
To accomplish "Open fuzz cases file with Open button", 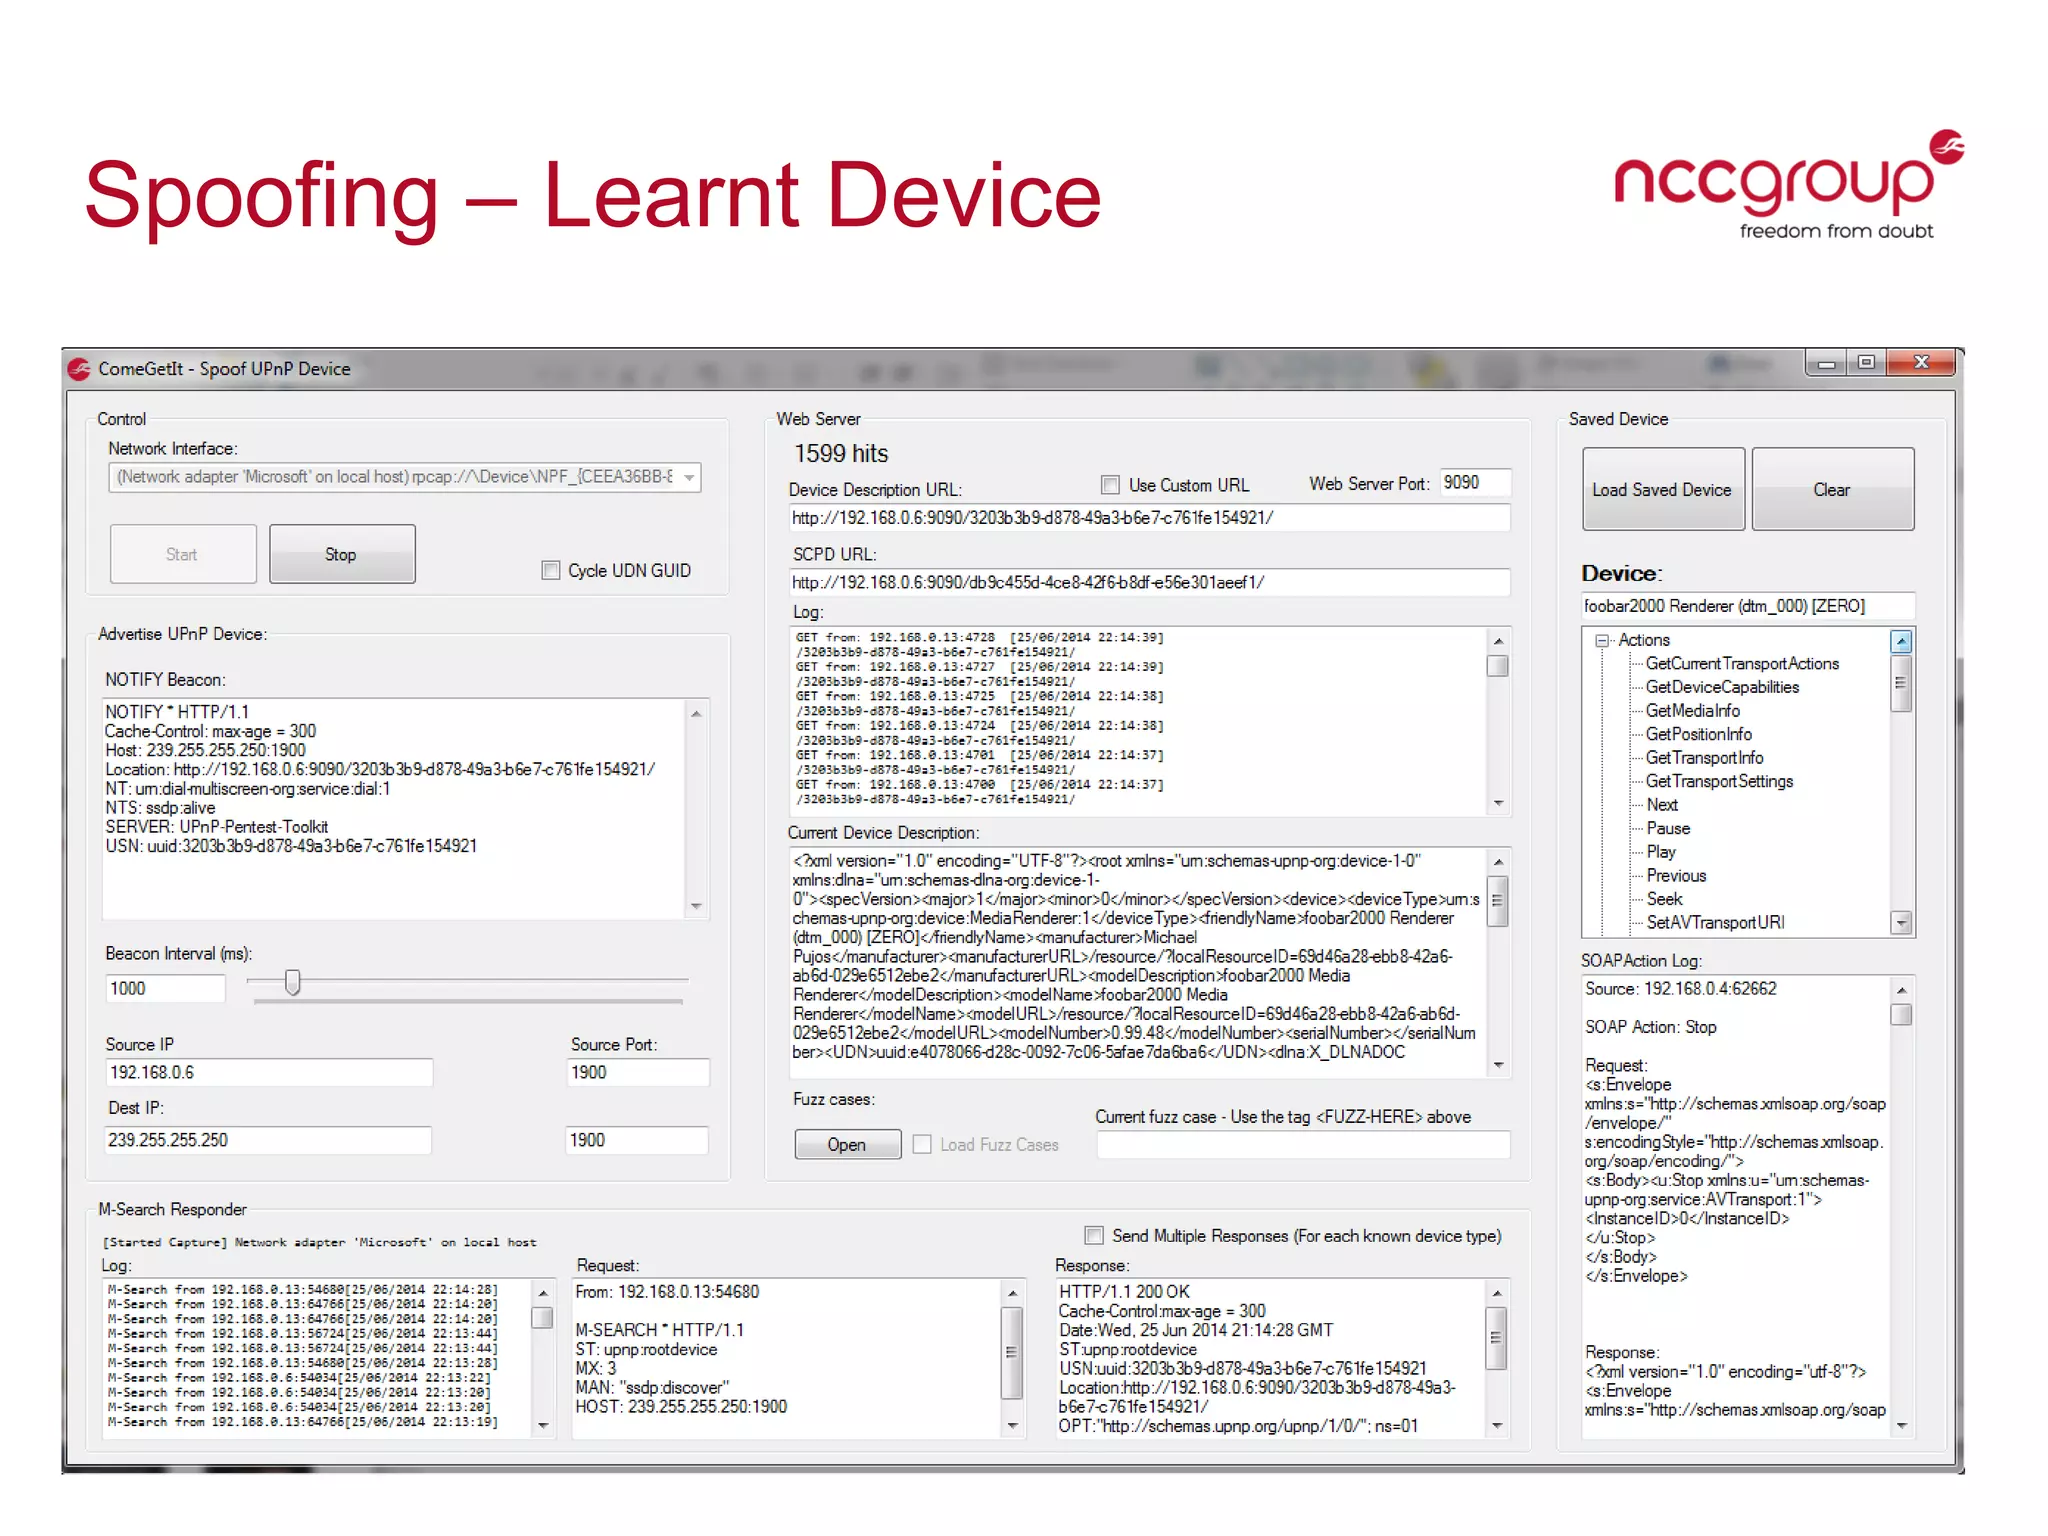I will [x=847, y=1145].
